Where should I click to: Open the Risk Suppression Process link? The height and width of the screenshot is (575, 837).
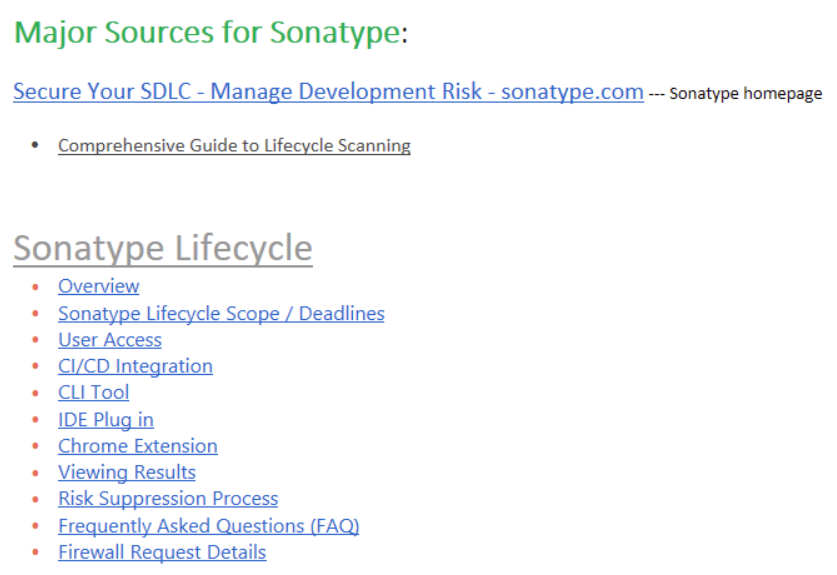168,498
